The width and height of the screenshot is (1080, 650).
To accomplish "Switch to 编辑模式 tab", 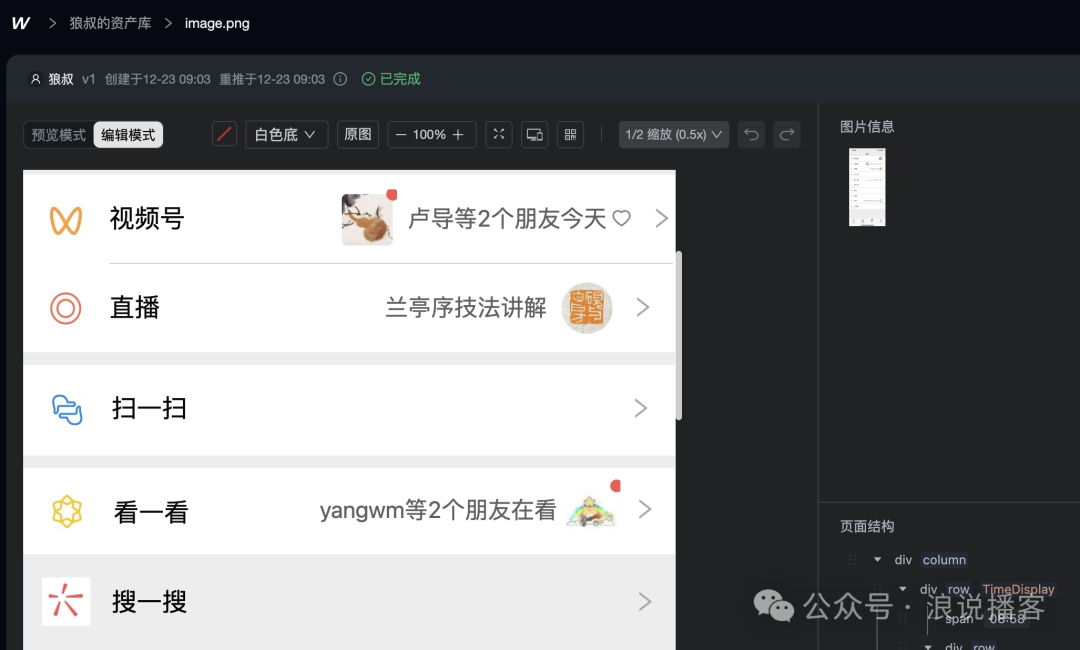I will [128, 135].
